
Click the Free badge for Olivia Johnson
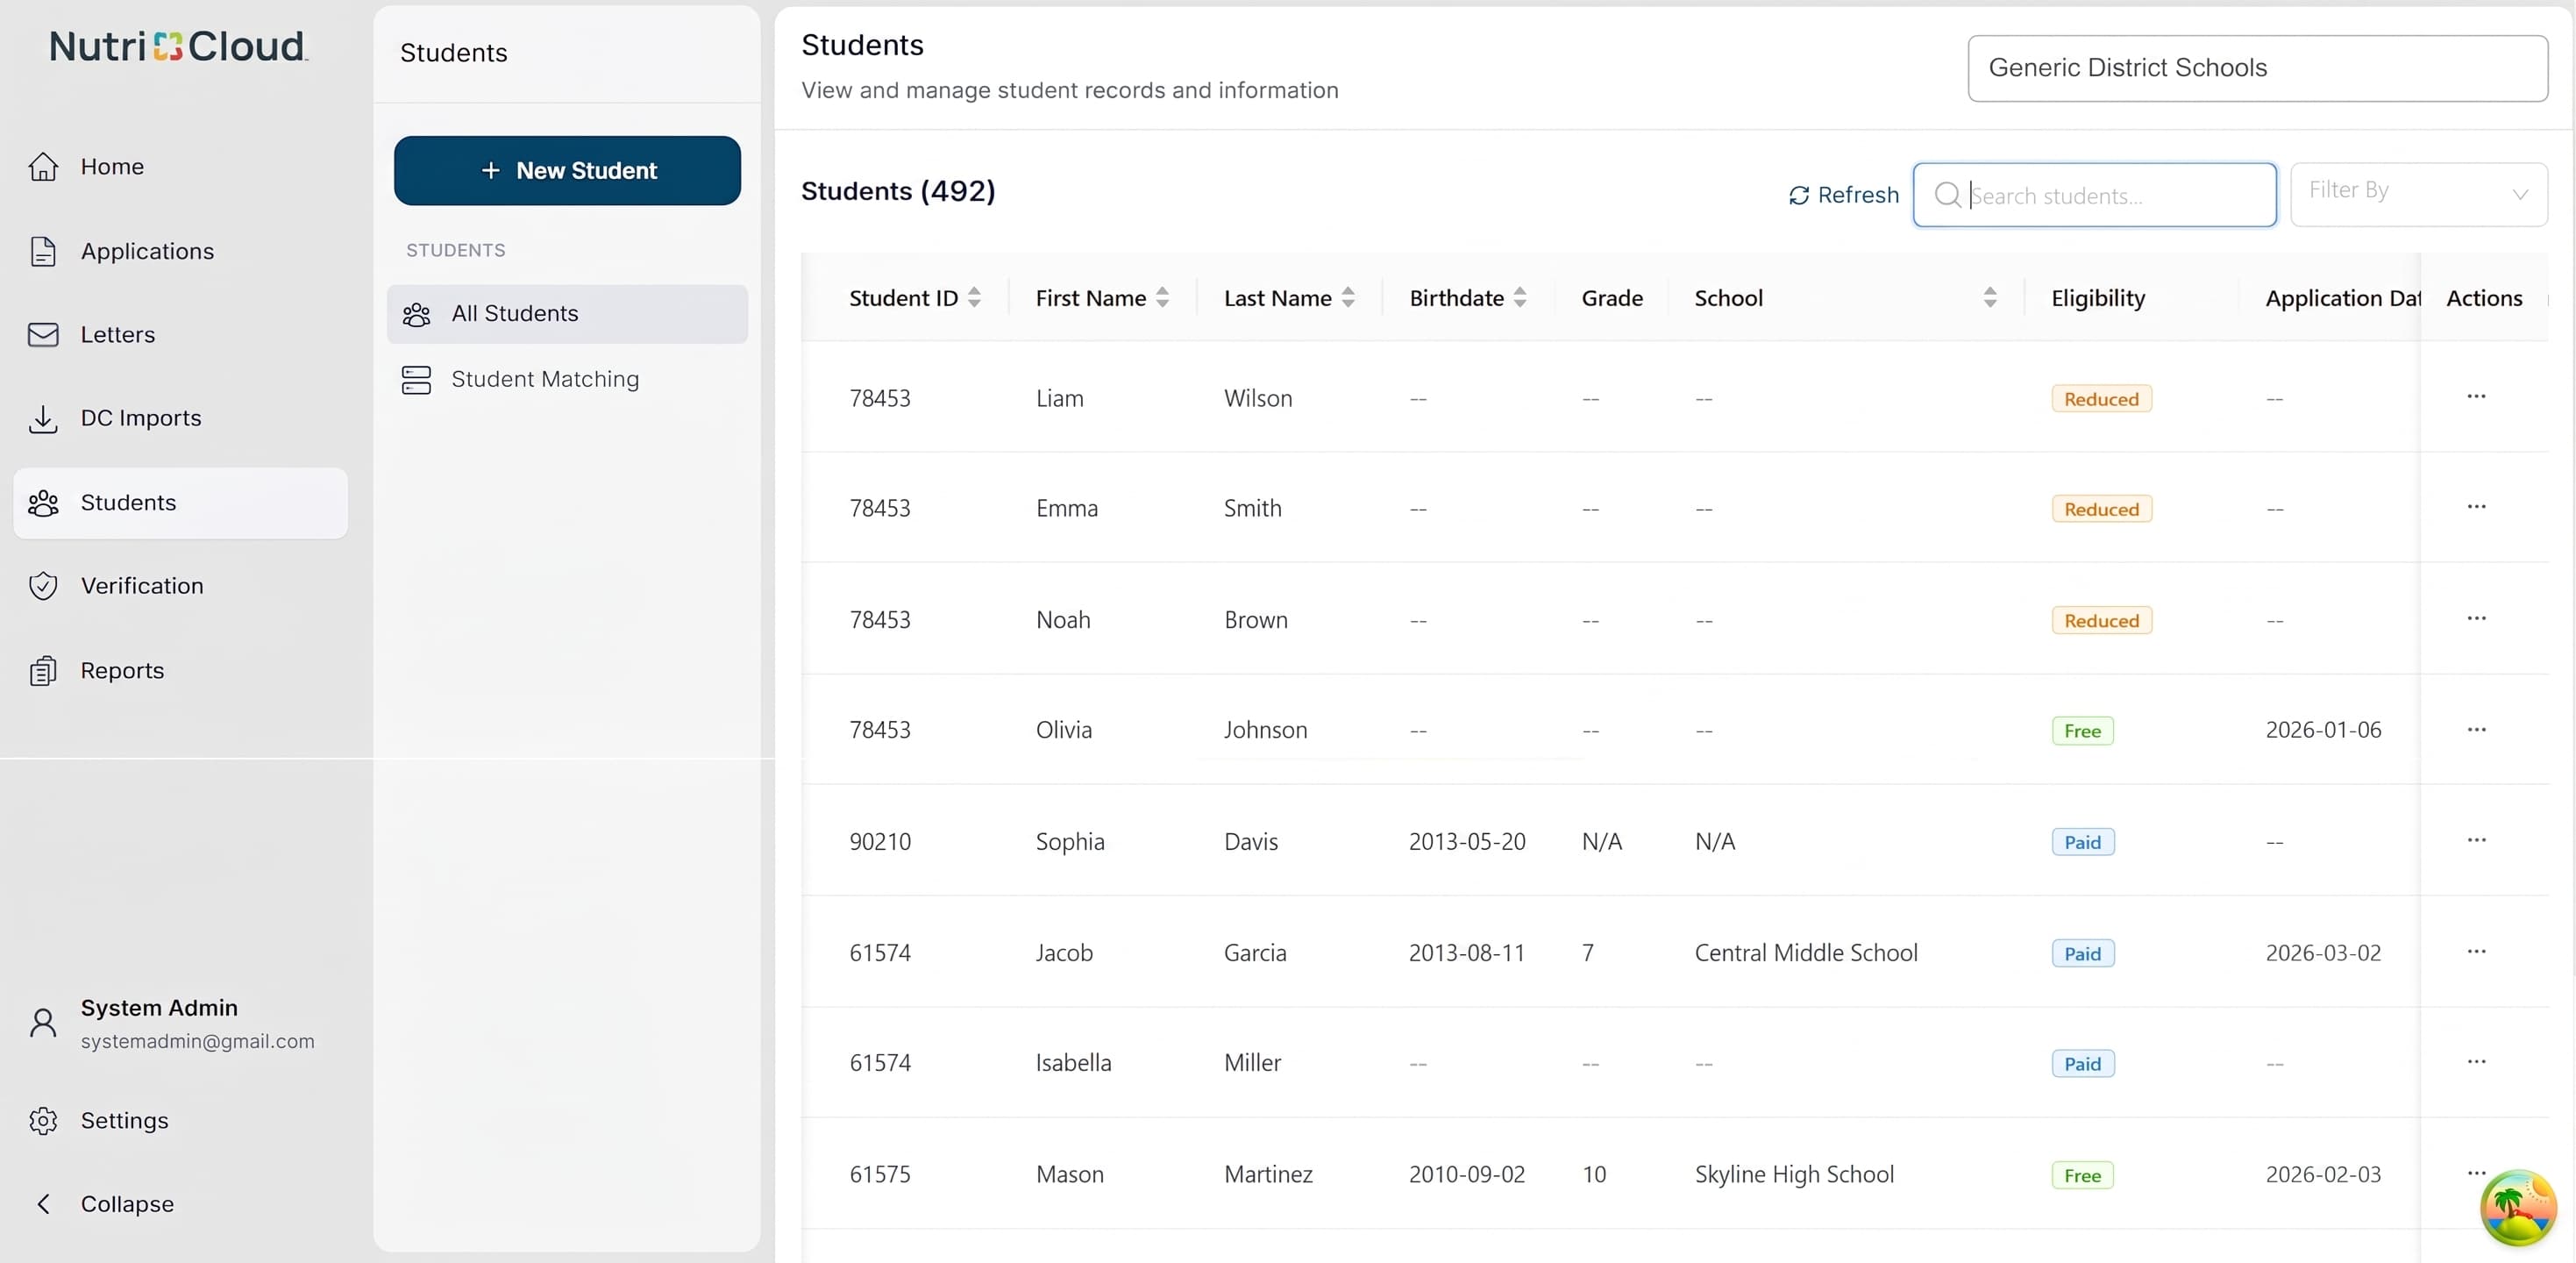pyautogui.click(x=2082, y=731)
